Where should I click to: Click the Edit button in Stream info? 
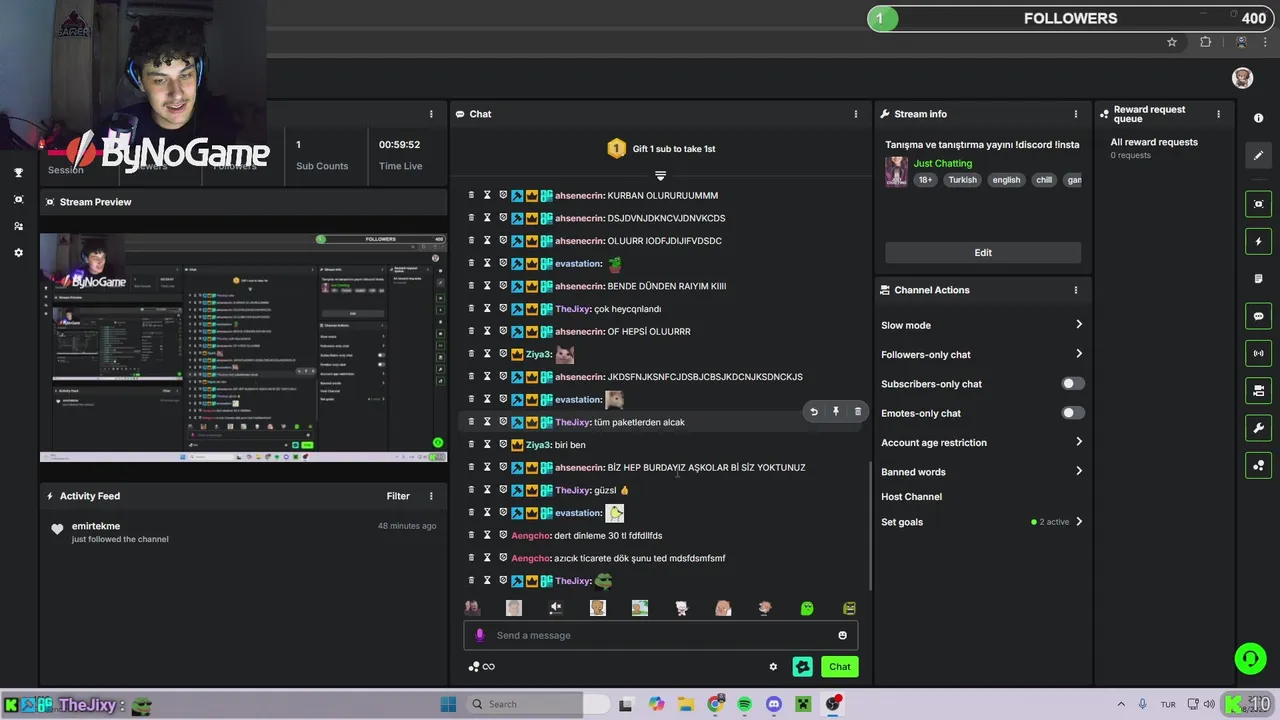pyautogui.click(x=983, y=252)
